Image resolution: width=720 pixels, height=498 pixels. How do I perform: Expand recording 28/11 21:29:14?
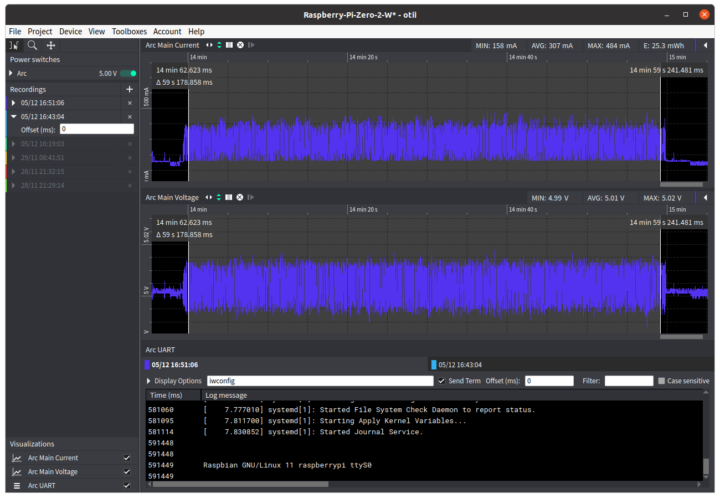point(13,185)
